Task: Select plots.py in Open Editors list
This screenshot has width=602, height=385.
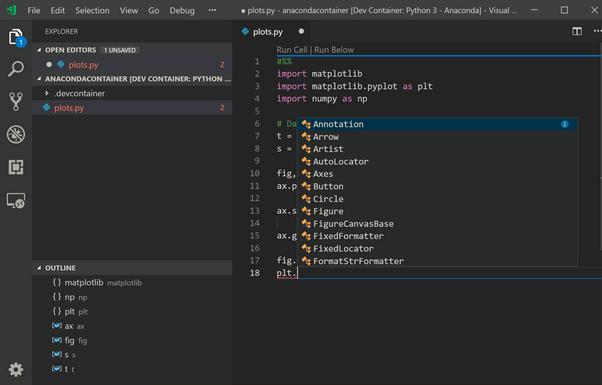Action: click(x=132, y=64)
